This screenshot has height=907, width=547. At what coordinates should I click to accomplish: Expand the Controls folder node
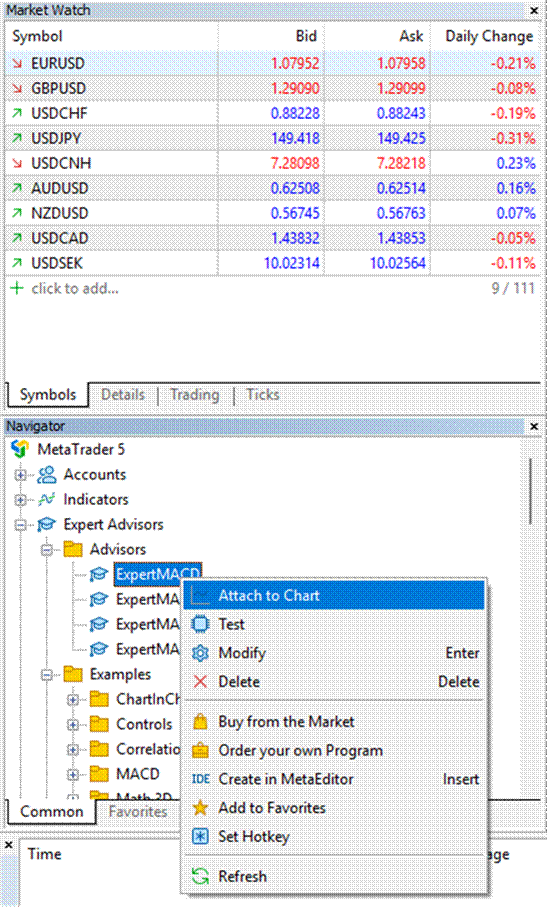73,724
